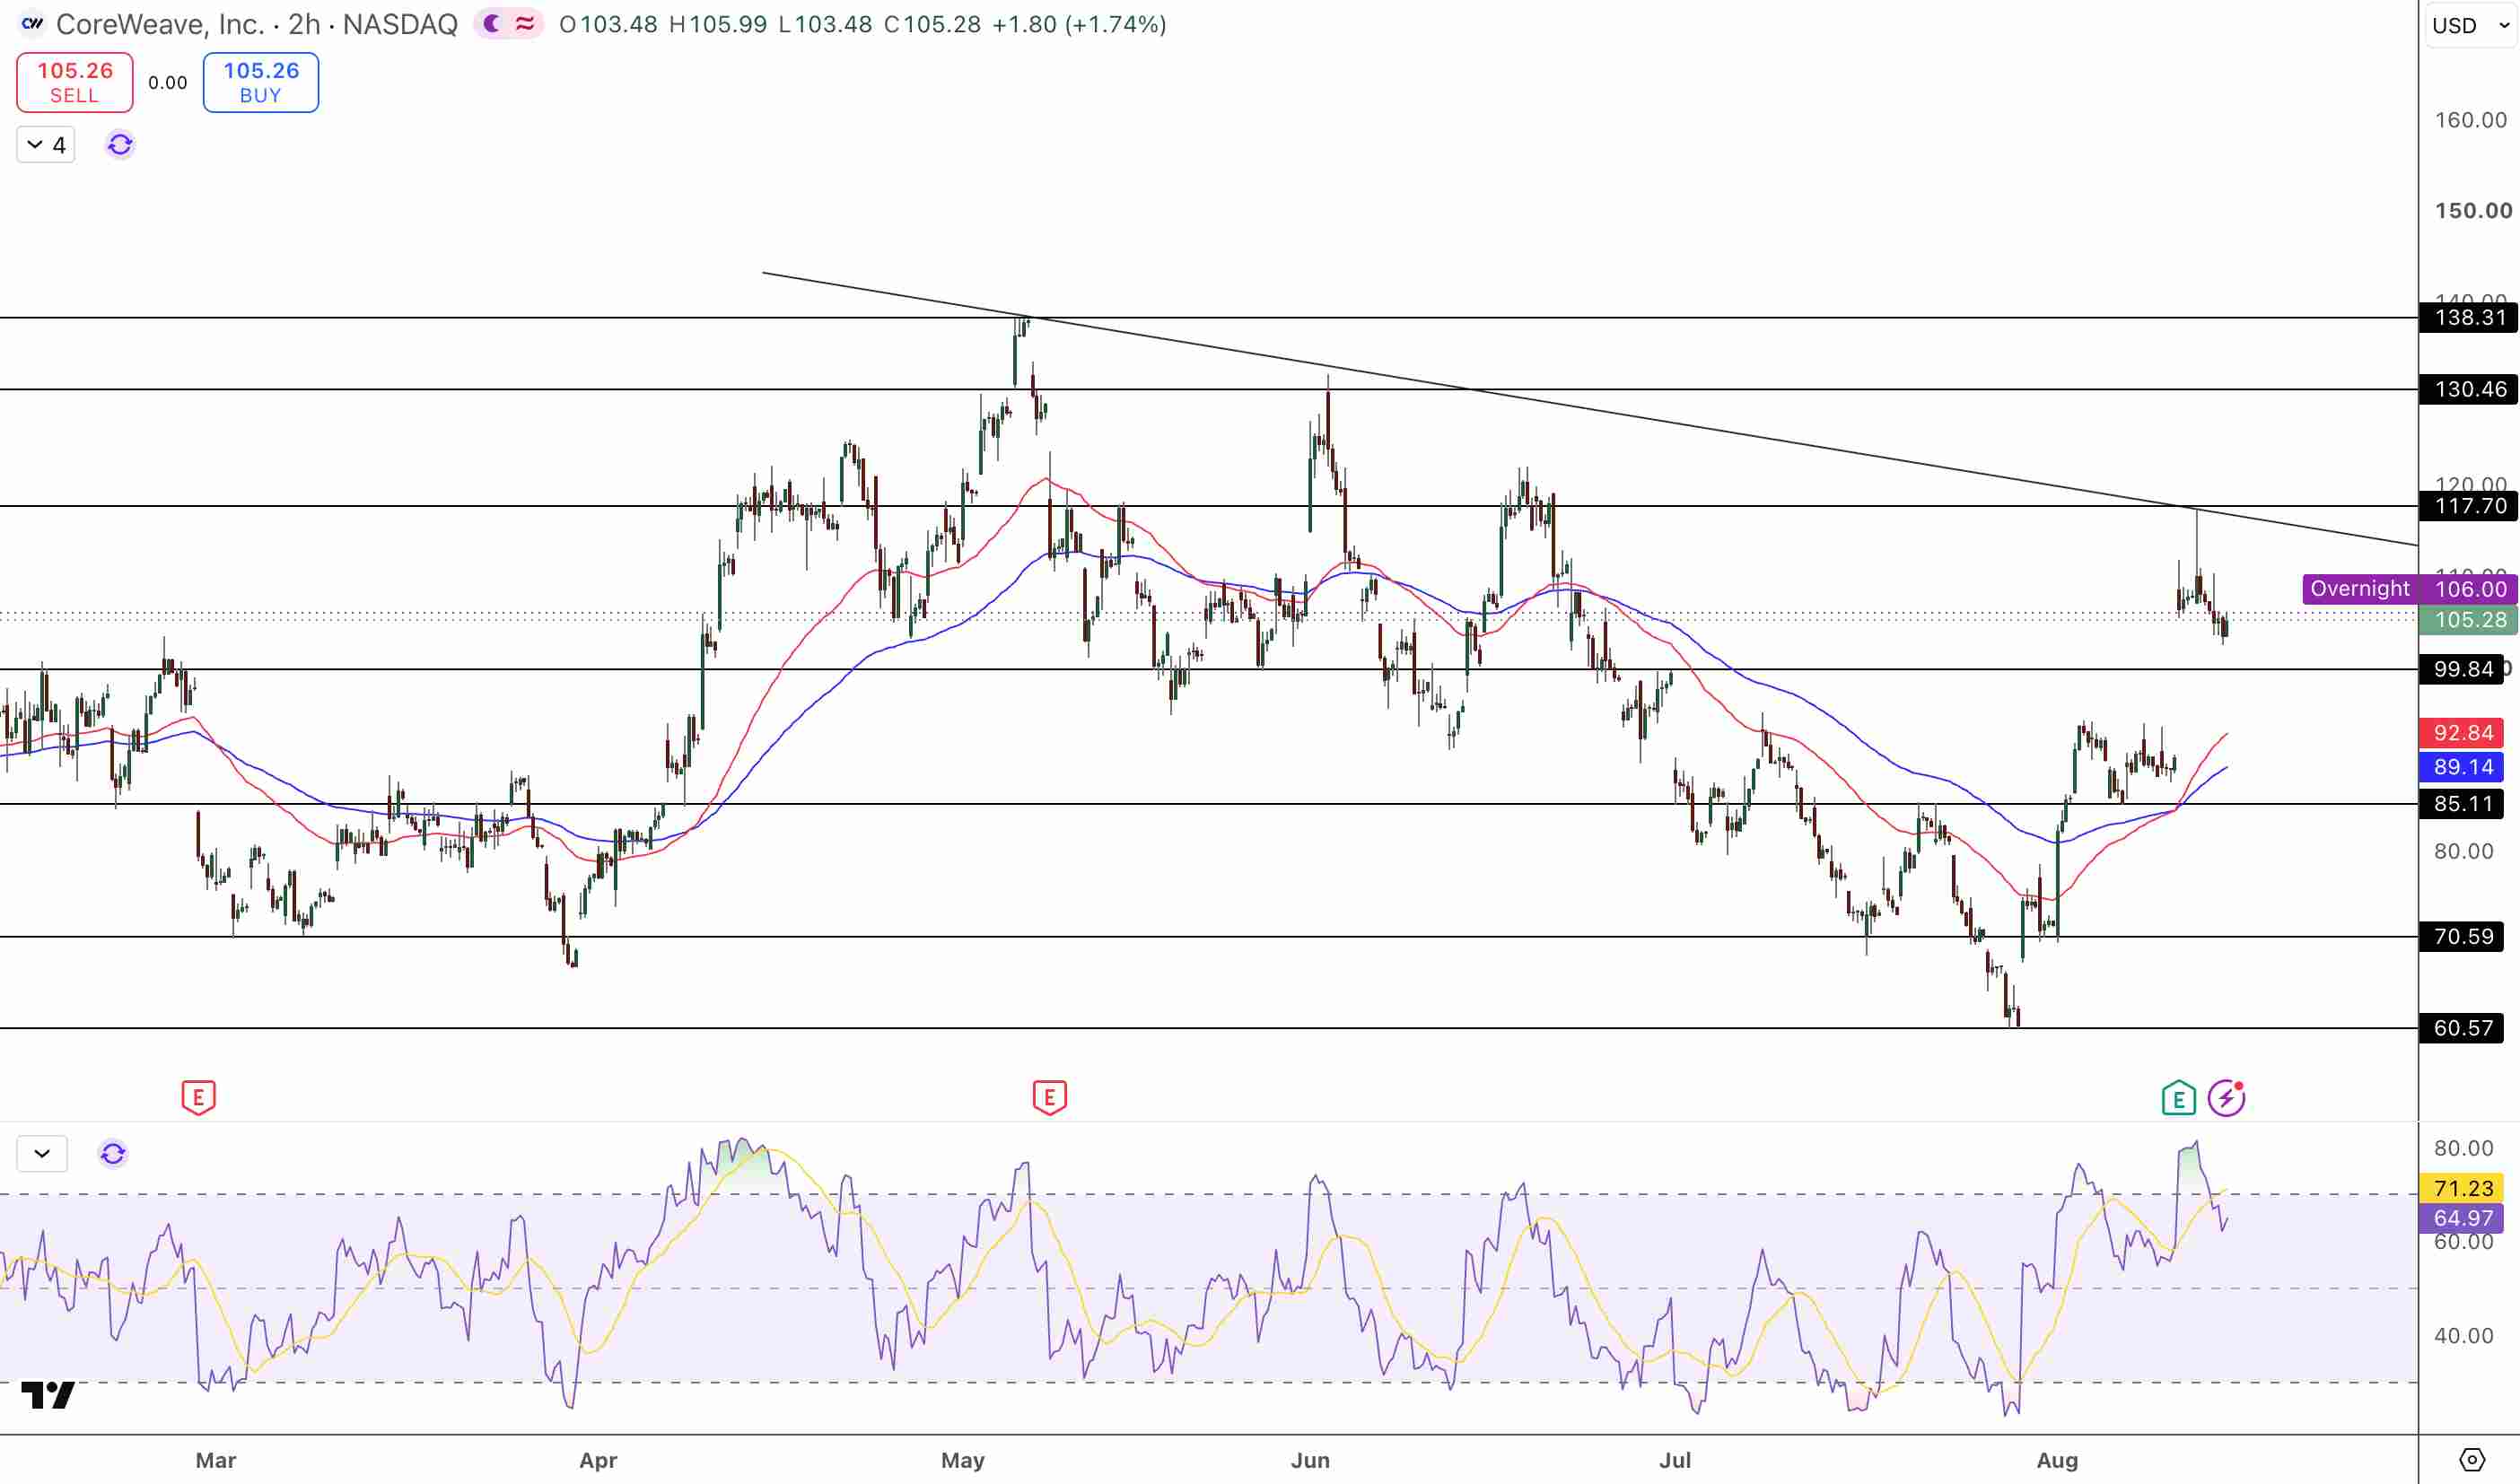The height and width of the screenshot is (1484, 2520).
Task: Click the March red earnings E marker
Action: [x=198, y=1097]
